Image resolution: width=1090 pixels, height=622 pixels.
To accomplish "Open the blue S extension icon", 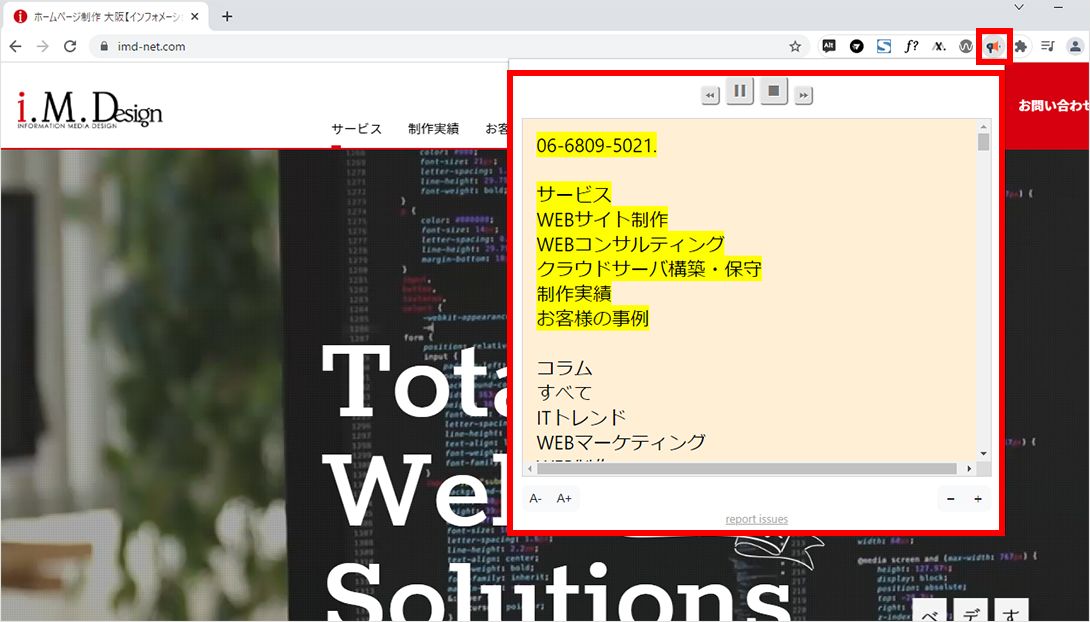I will click(x=884, y=47).
